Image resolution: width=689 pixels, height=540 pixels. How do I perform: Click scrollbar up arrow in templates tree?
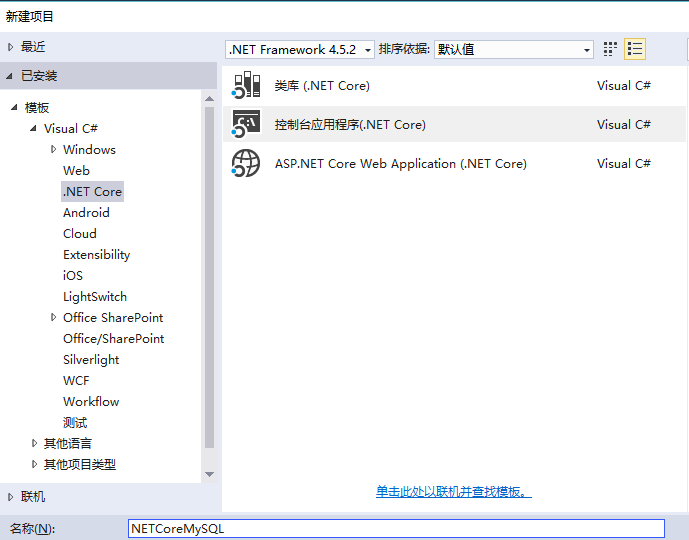(210, 99)
